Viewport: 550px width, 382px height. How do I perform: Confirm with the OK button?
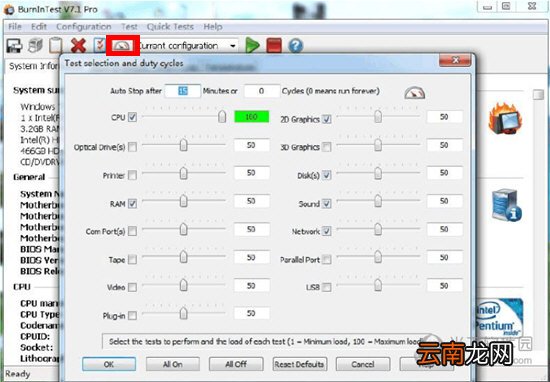pyautogui.click(x=109, y=364)
